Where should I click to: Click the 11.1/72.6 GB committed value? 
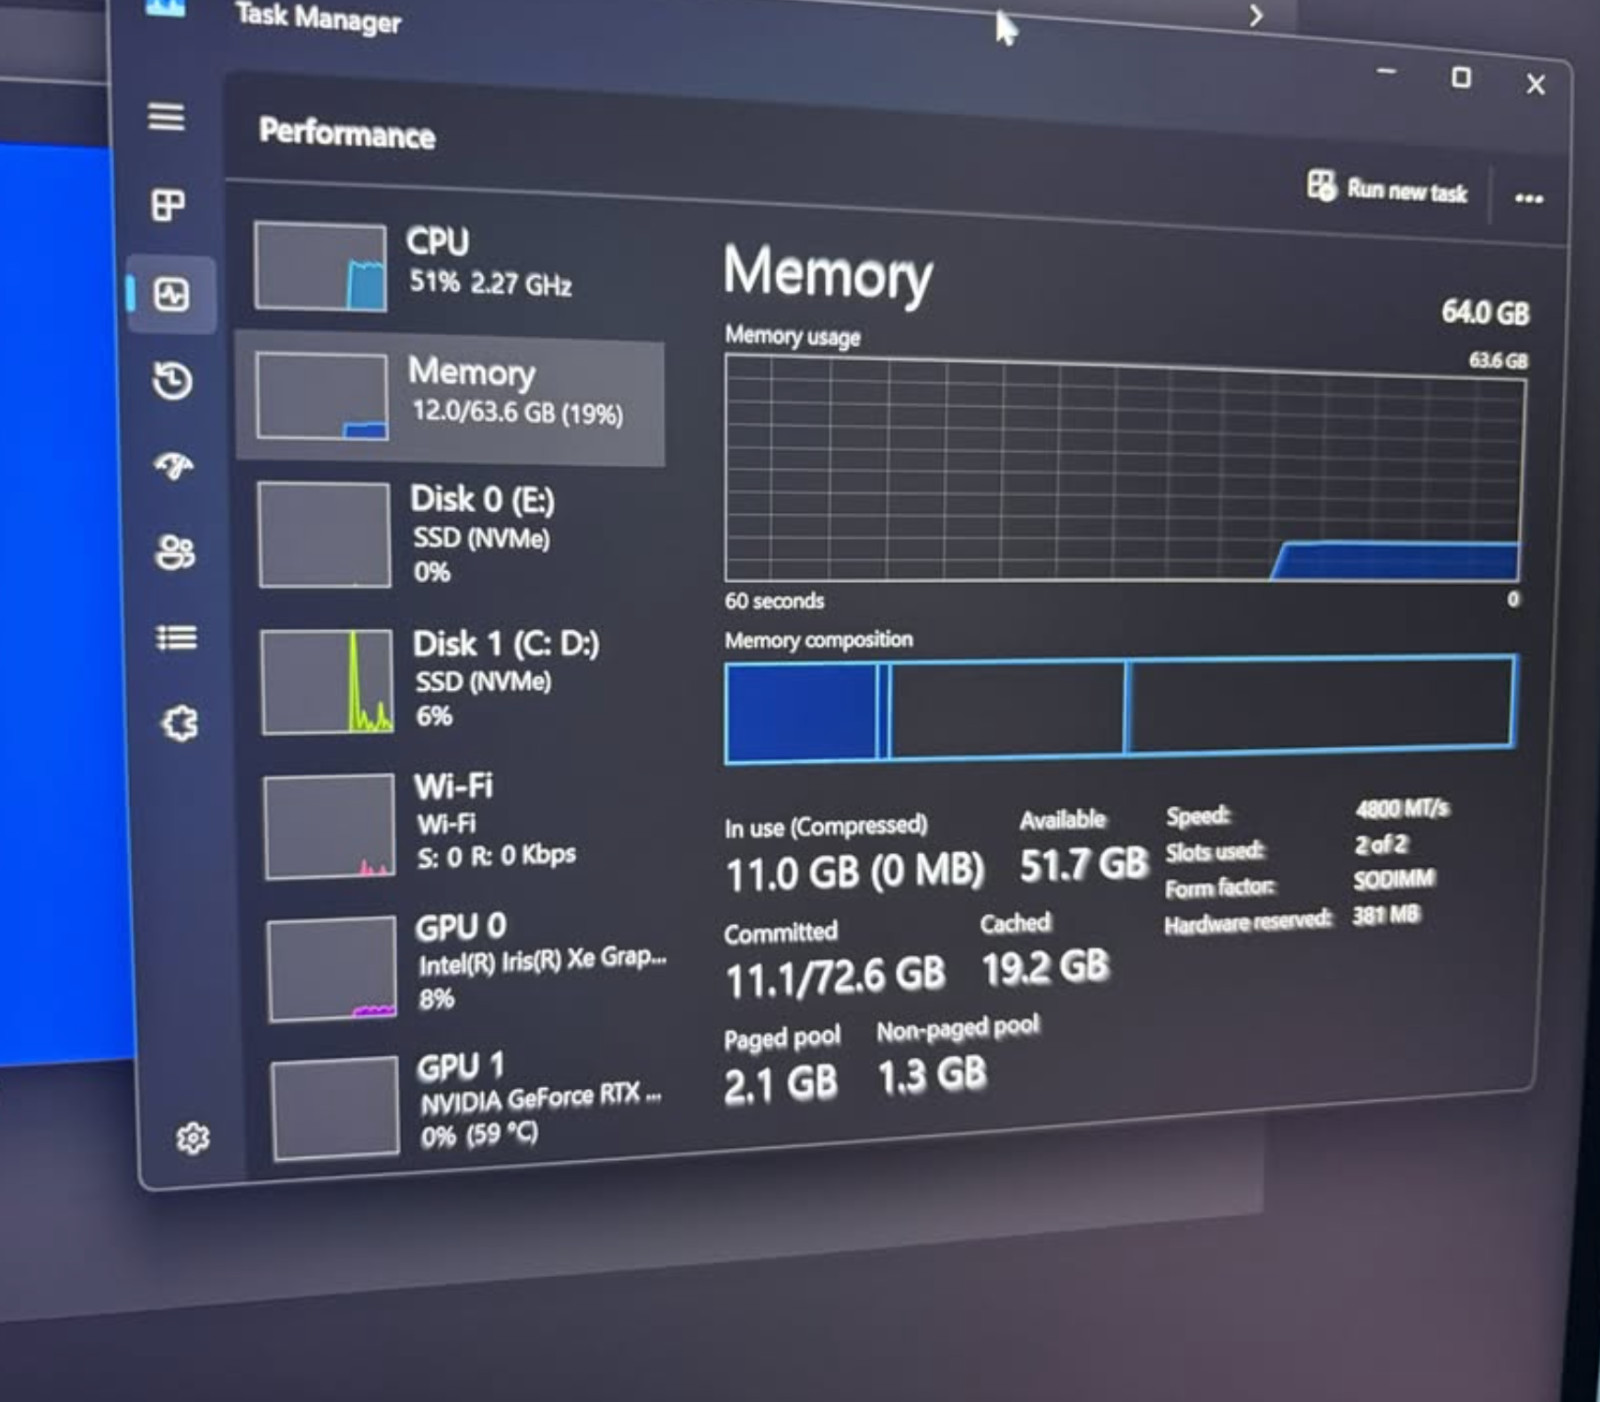835,978
